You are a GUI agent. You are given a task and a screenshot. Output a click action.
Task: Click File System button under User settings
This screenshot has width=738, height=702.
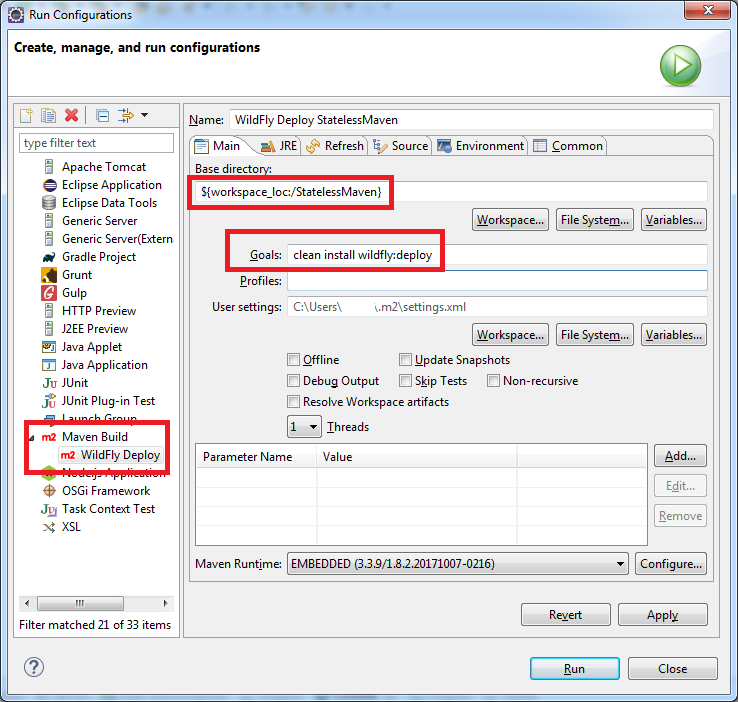coord(594,335)
